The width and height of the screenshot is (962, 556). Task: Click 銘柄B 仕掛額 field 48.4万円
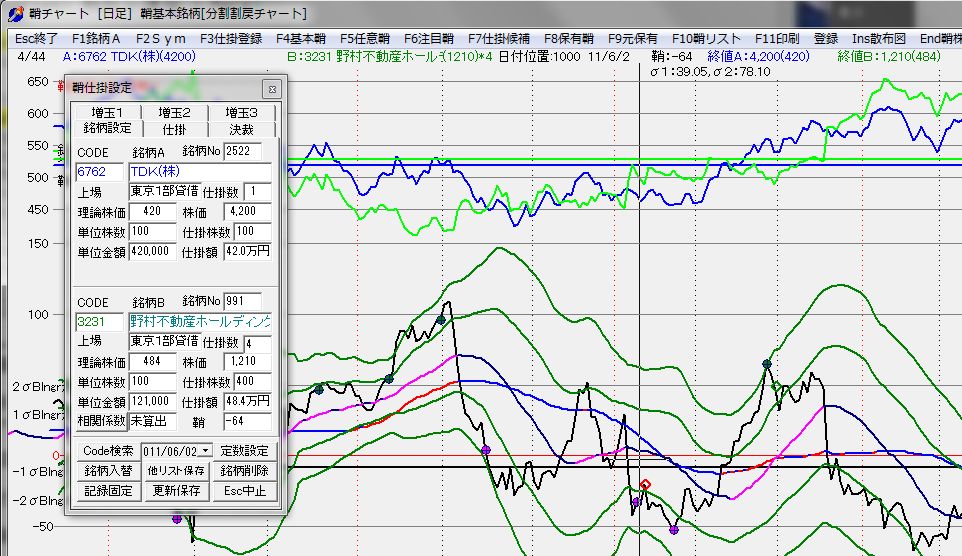(248, 401)
